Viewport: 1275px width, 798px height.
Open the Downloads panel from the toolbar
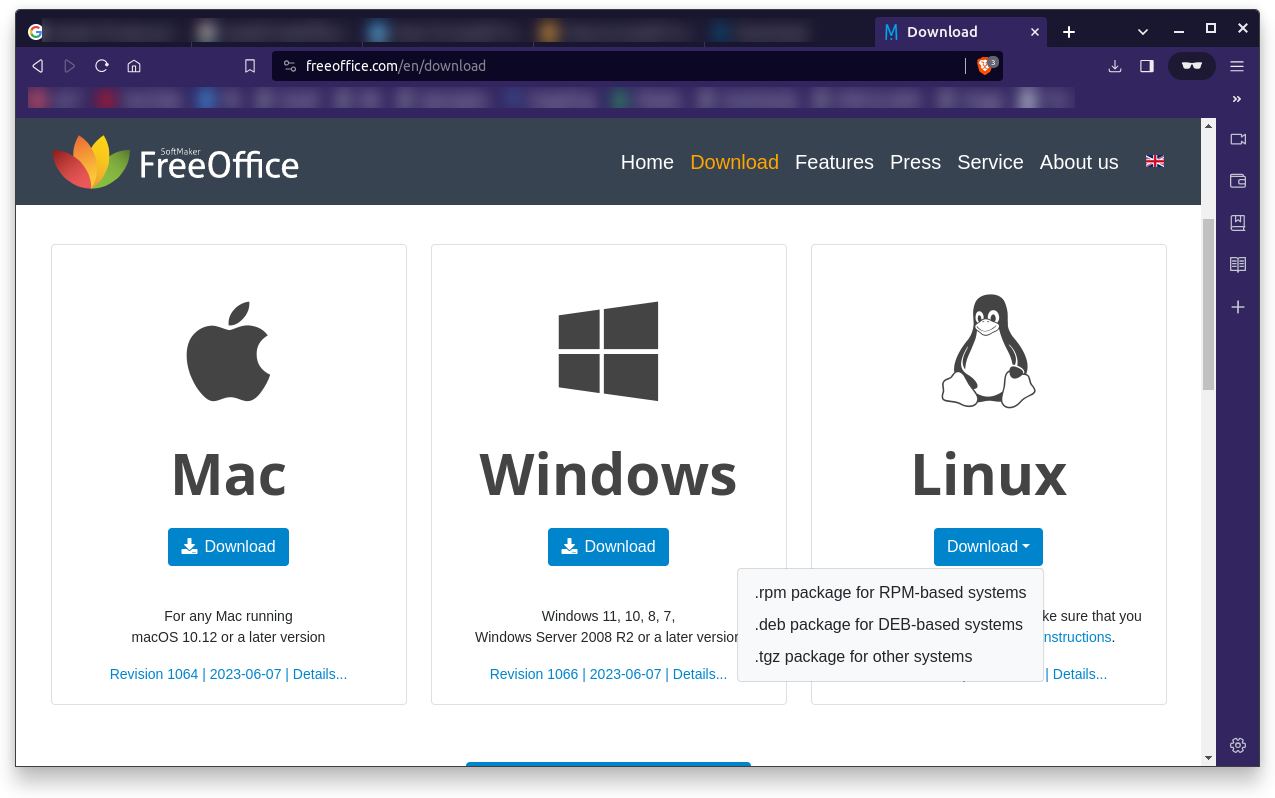(x=1113, y=66)
